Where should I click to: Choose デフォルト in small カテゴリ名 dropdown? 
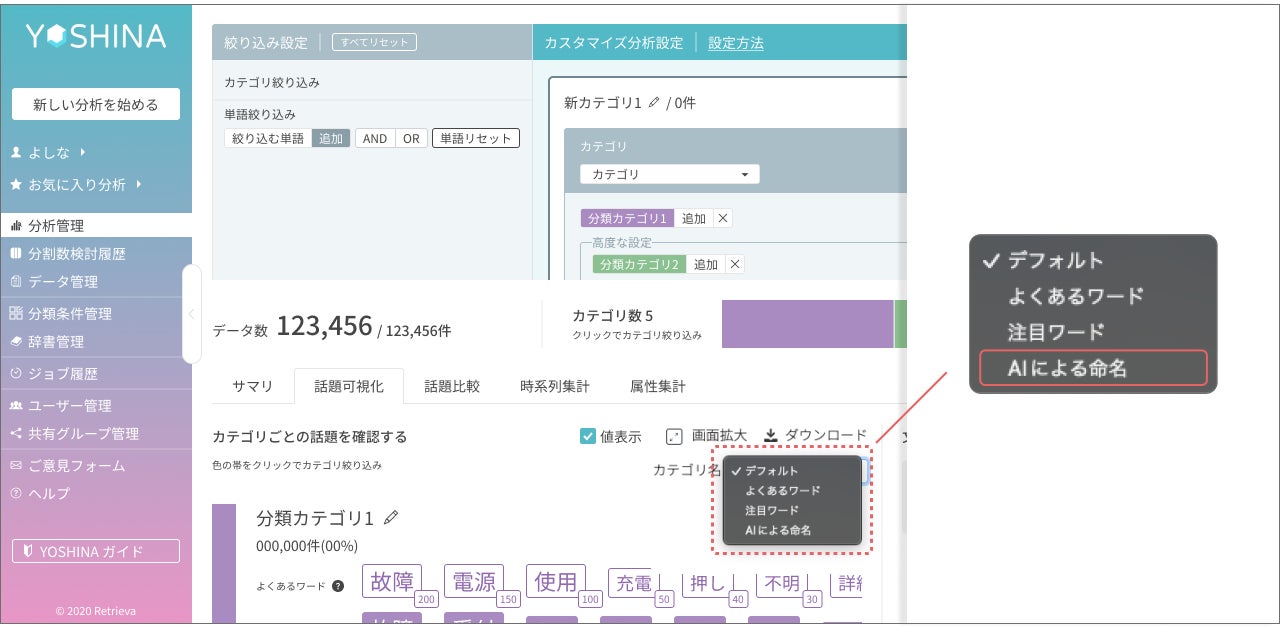791,470
